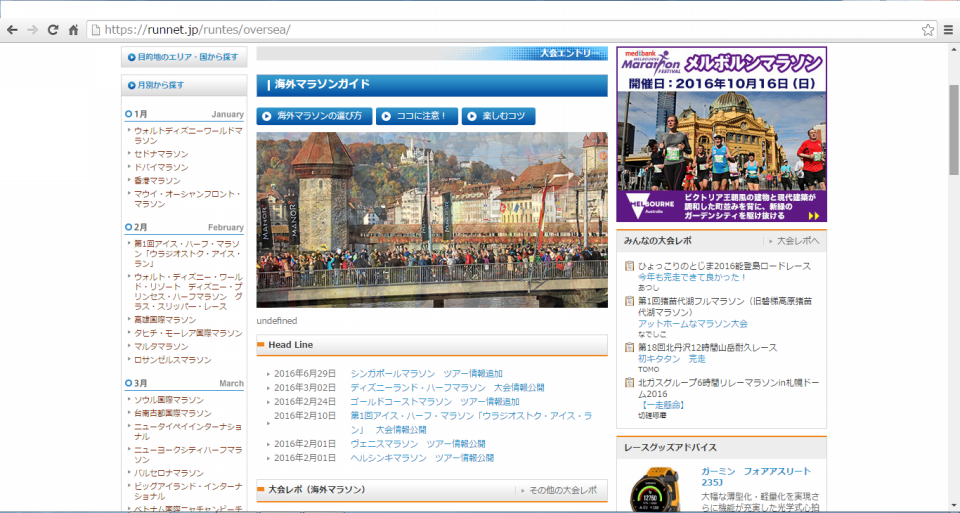Viewport: 960px width, 513px height.
Task: Open 香港マラソン link
Action: click(157, 181)
